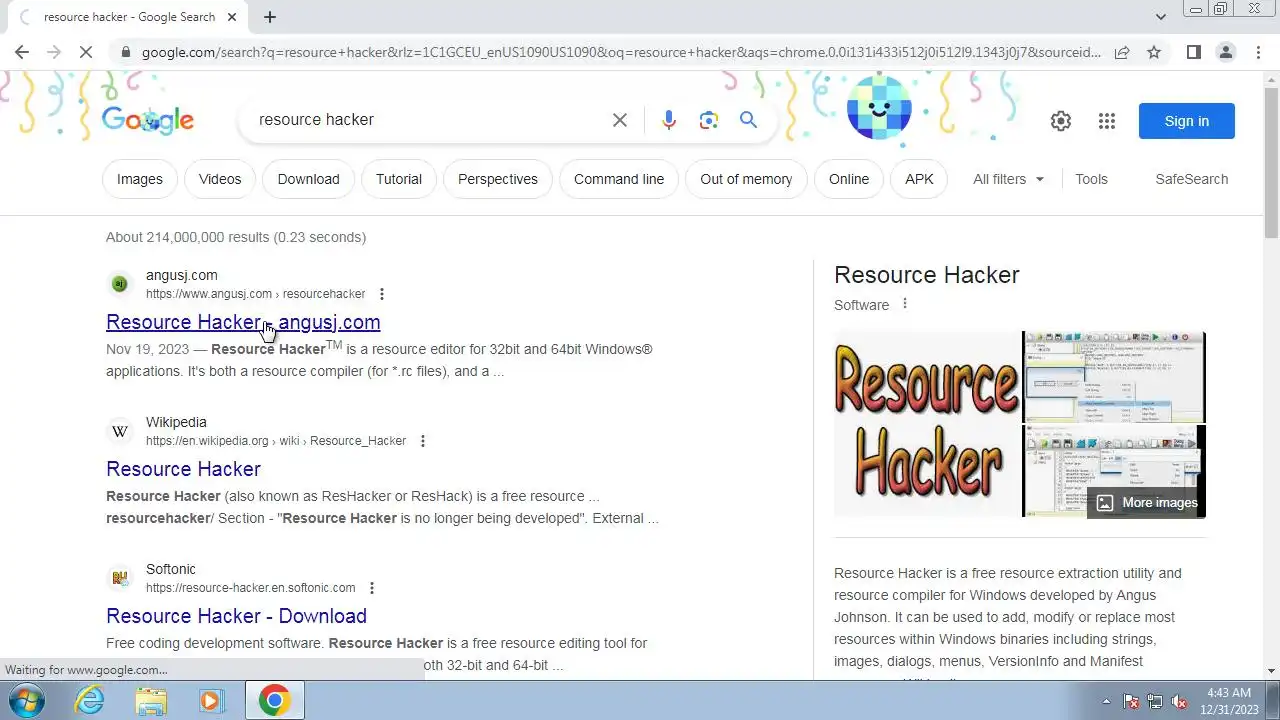Open the Action Center flag in the tray

[x=1132, y=701]
